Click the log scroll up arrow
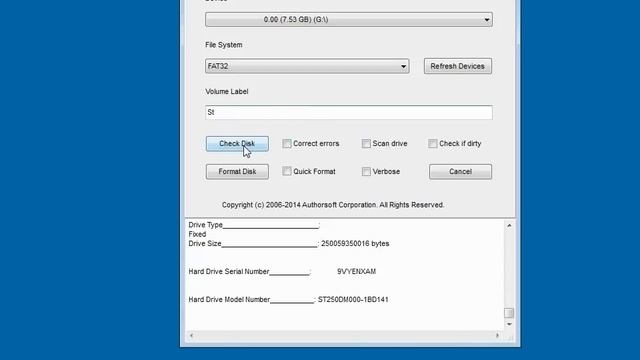This screenshot has width=640, height=360. pyautogui.click(x=509, y=225)
